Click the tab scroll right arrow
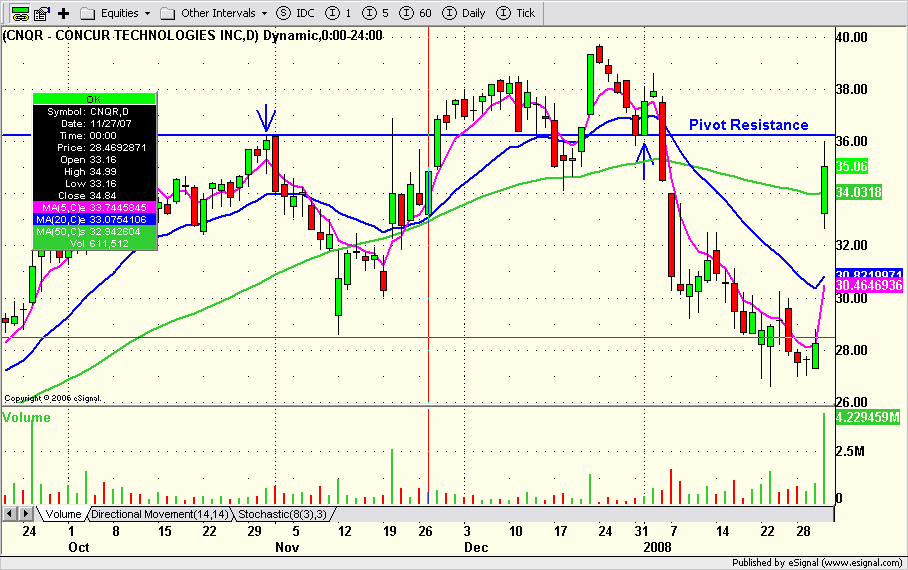This screenshot has width=908, height=570. [25, 513]
